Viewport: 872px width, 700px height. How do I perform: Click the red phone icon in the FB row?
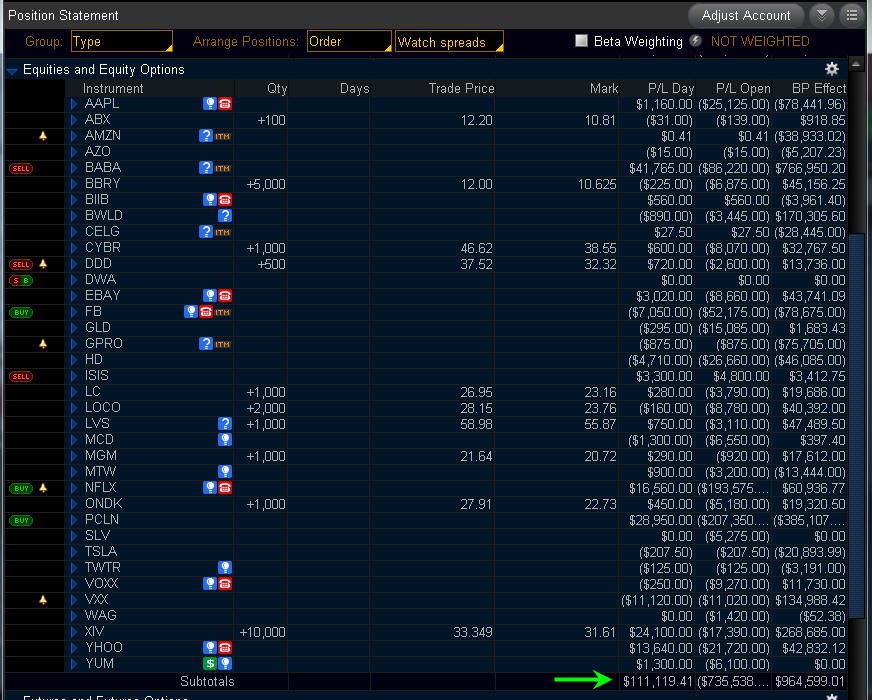point(206,312)
